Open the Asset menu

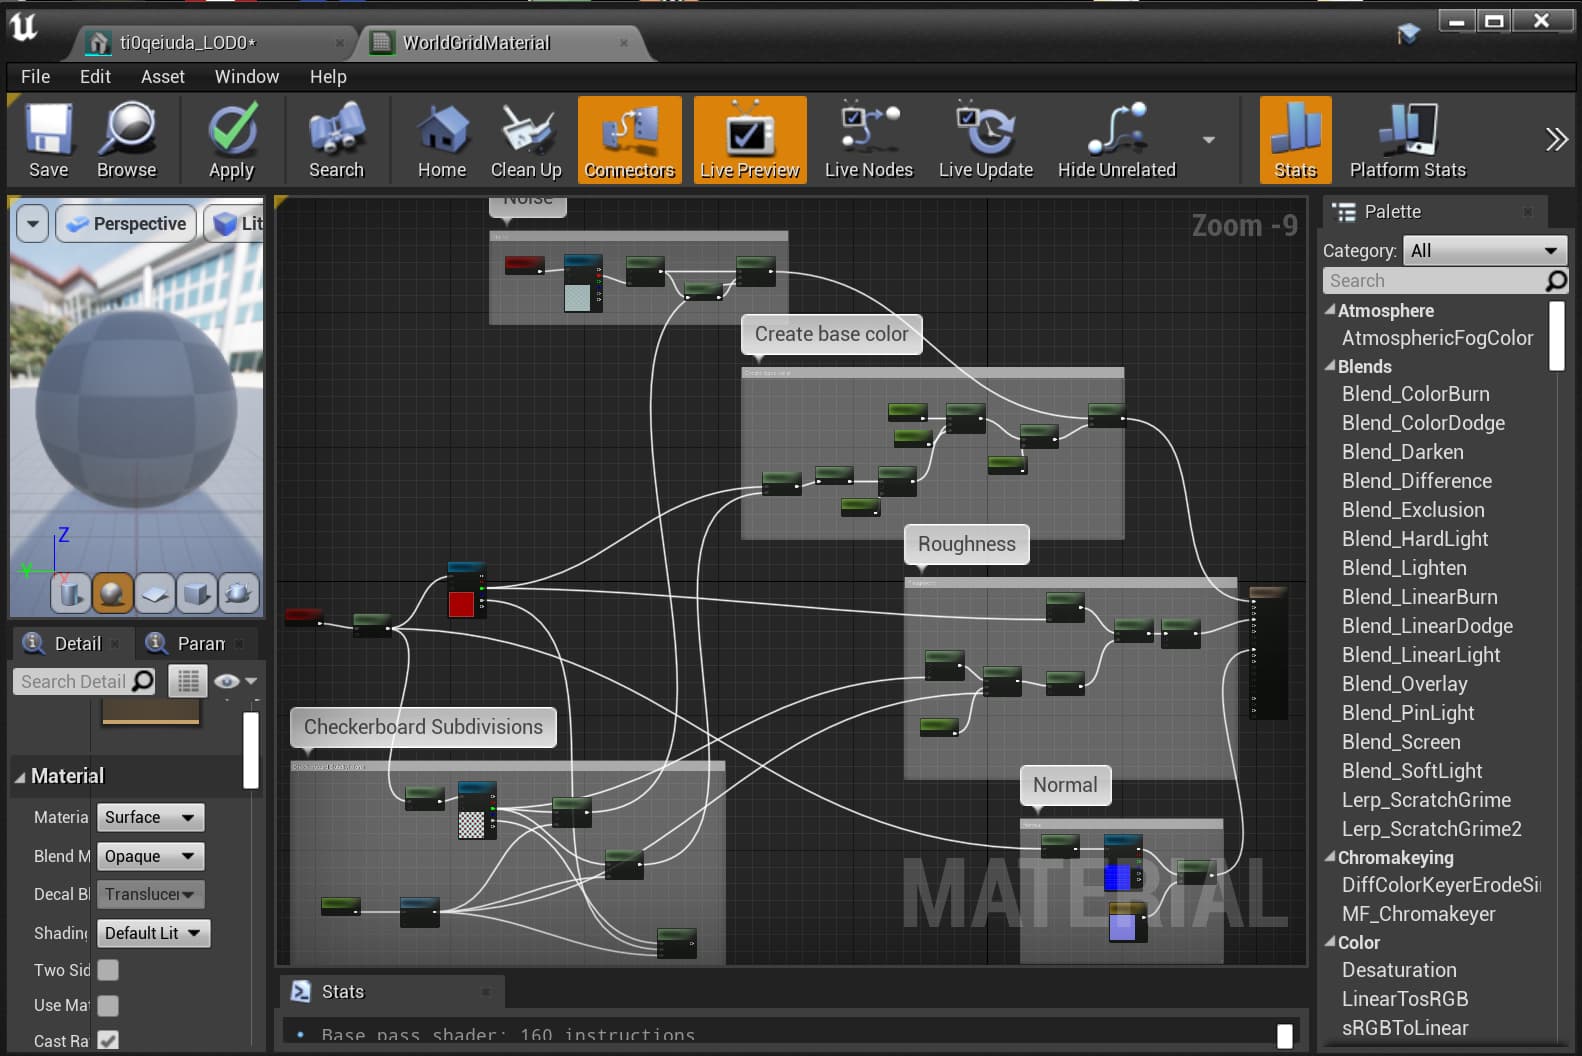point(162,76)
